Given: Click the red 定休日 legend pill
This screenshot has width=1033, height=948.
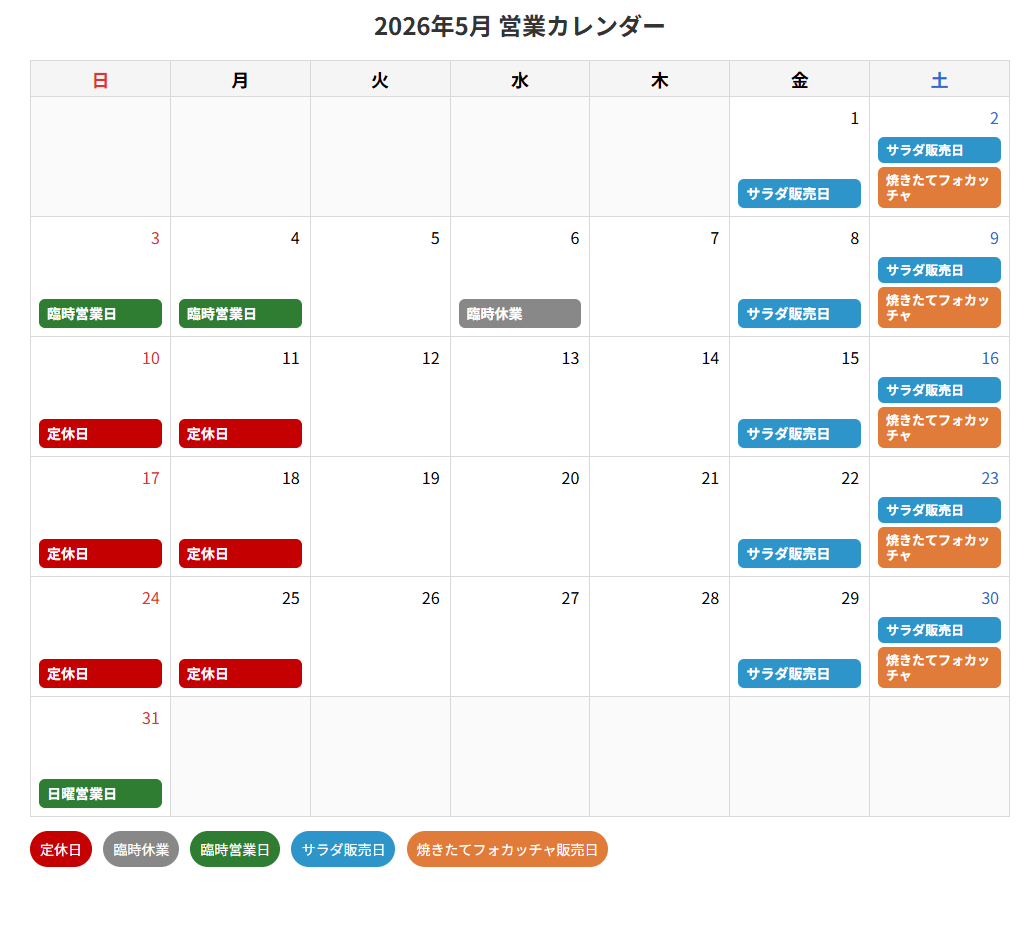Looking at the screenshot, I should tap(61, 849).
